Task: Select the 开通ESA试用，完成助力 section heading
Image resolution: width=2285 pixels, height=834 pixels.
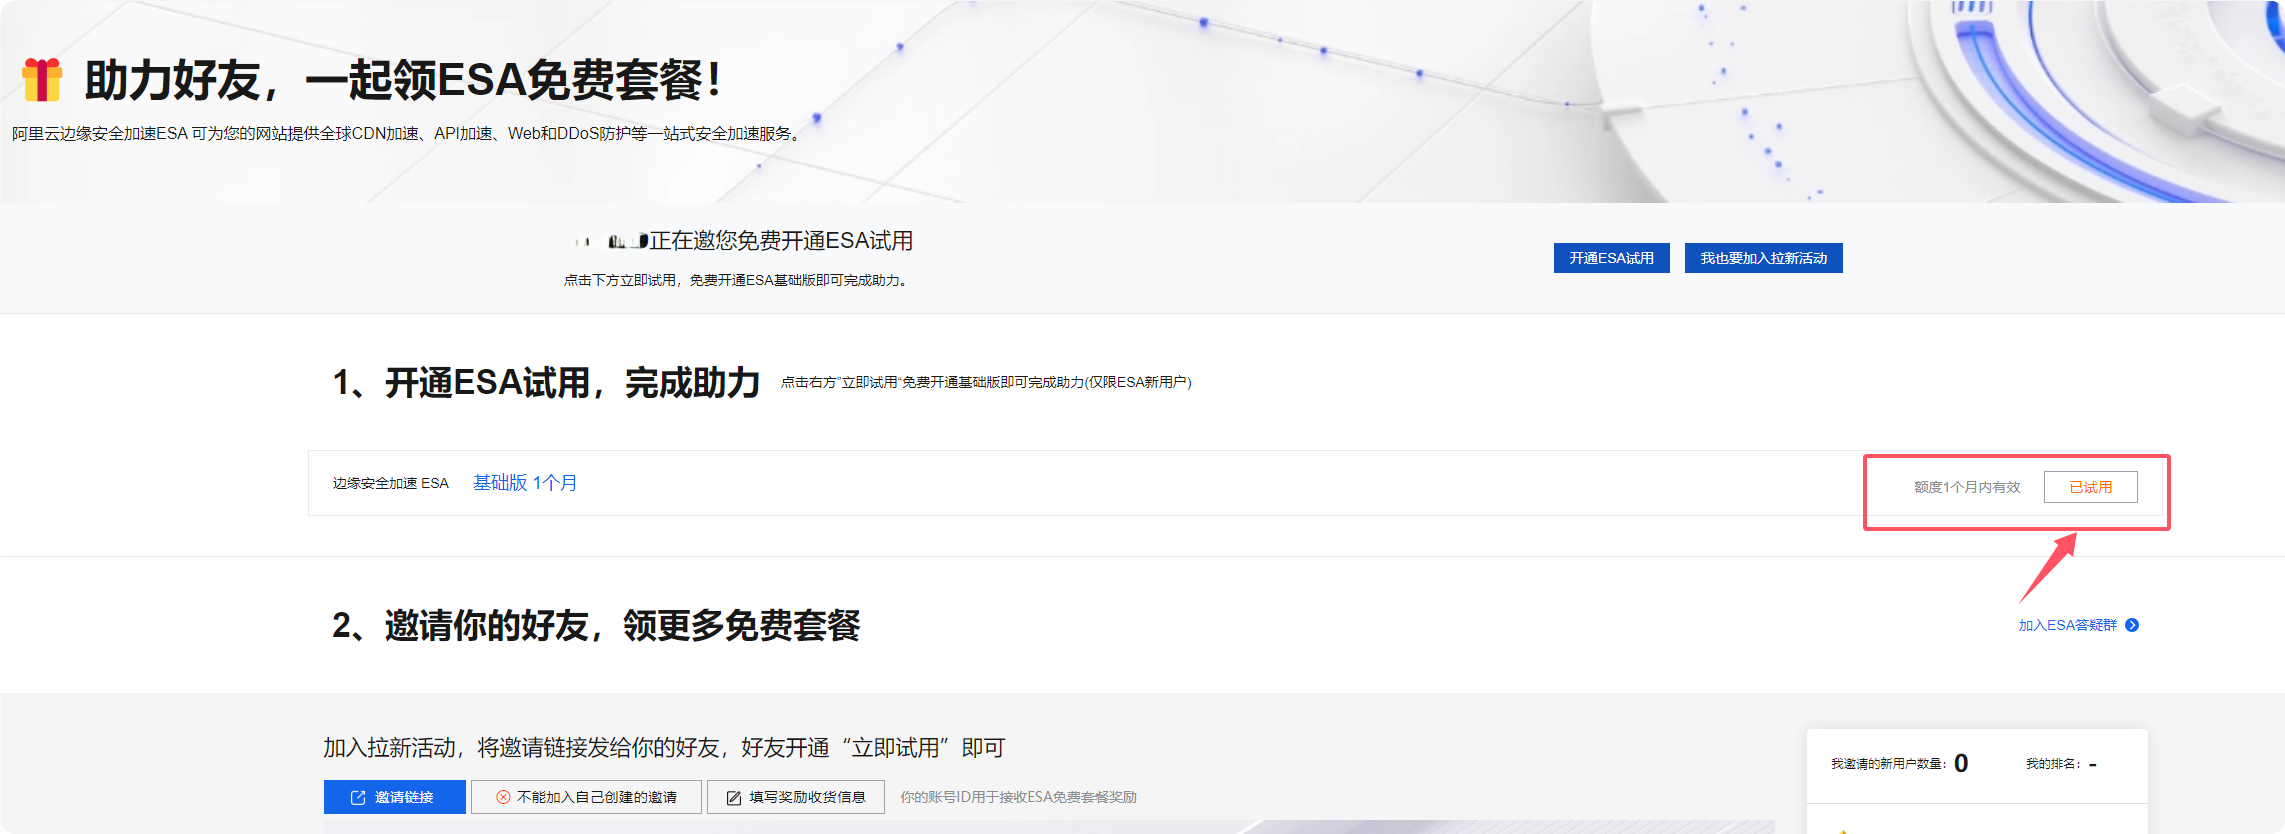Action: [546, 383]
